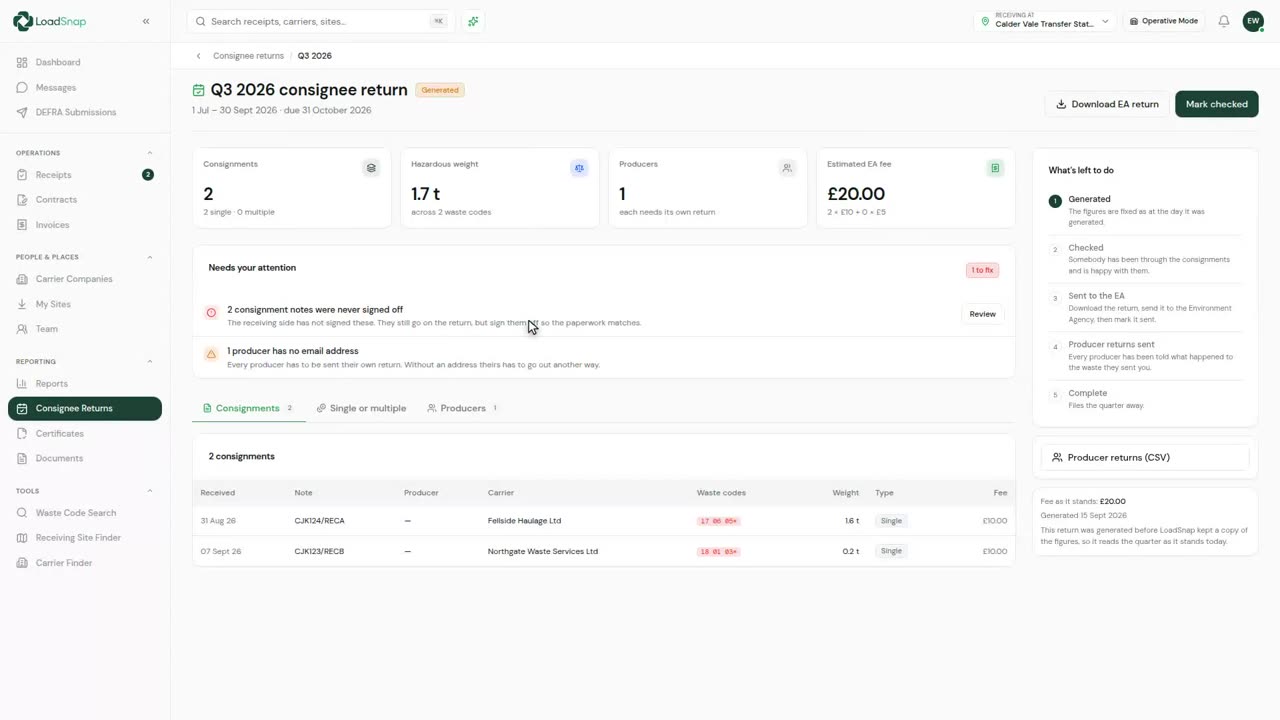Screen dimensions: 1280x720
Task: Click the Consignee returns breadcrumb link
Action: coord(248,56)
